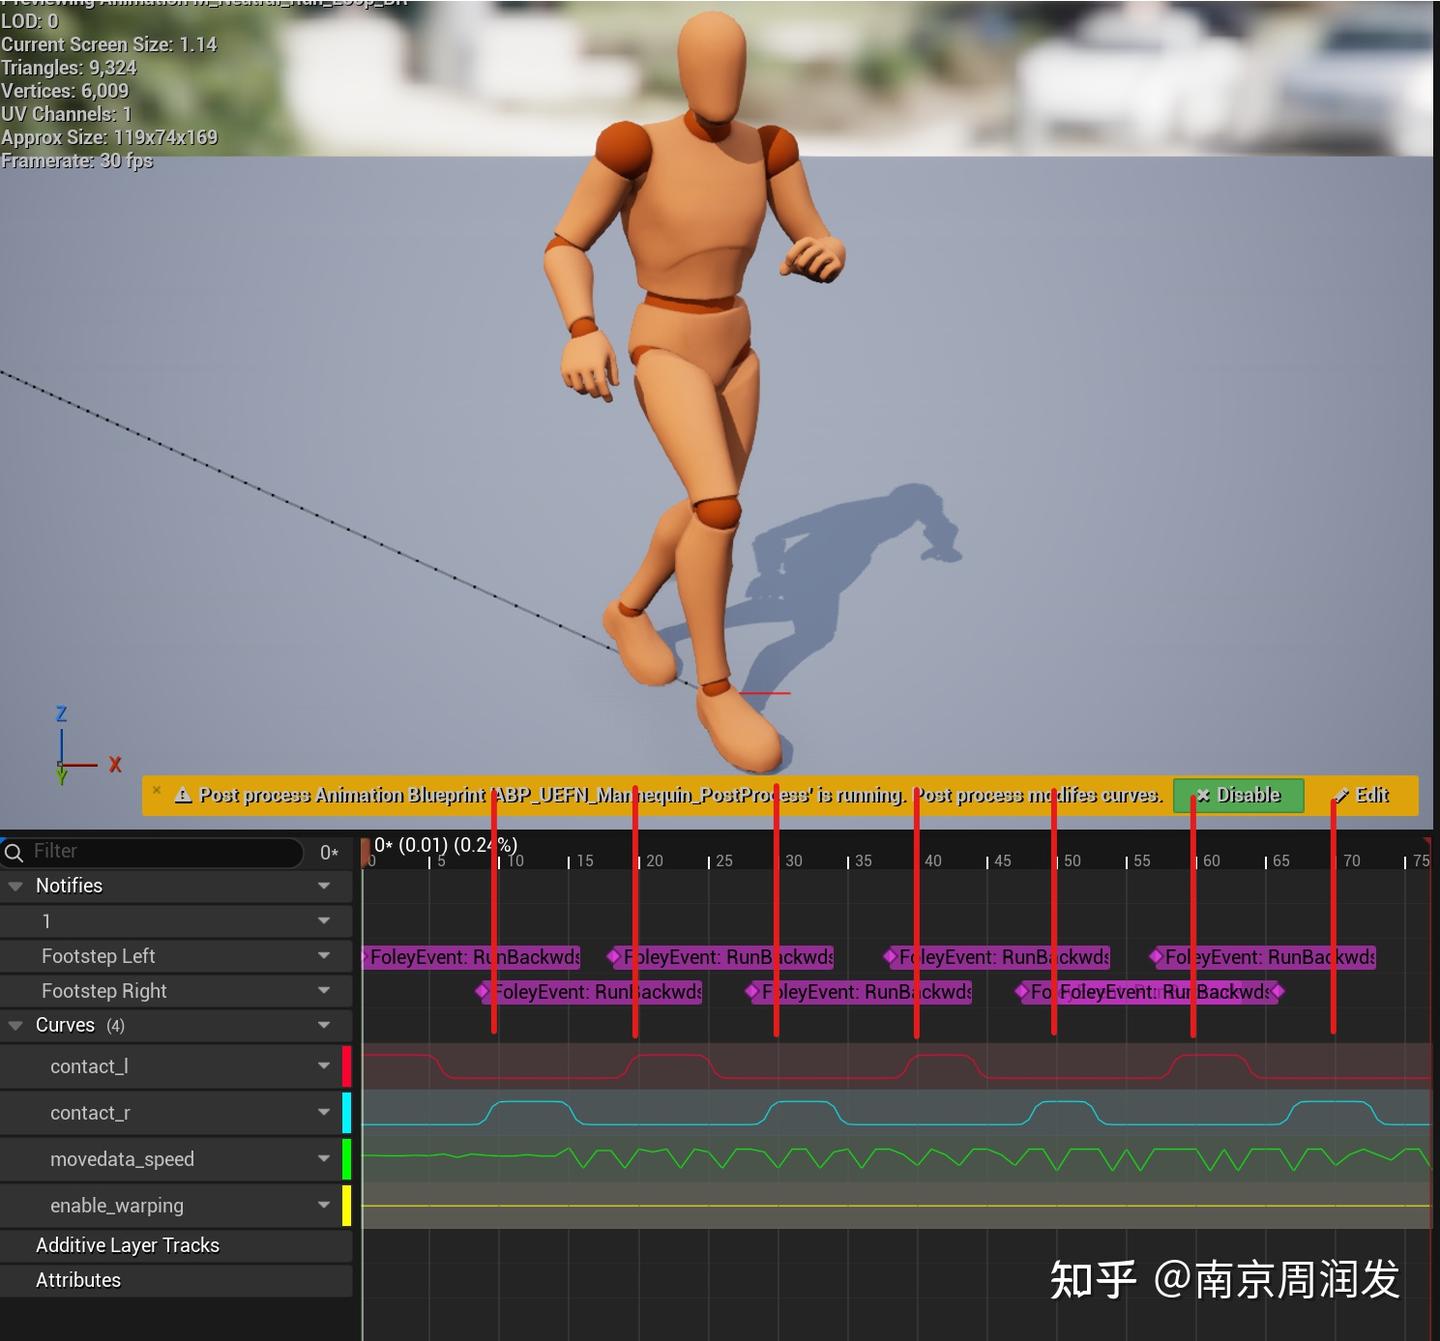
Task: Click the XYZ axis gizmo in the viewport
Action: (x=87, y=745)
